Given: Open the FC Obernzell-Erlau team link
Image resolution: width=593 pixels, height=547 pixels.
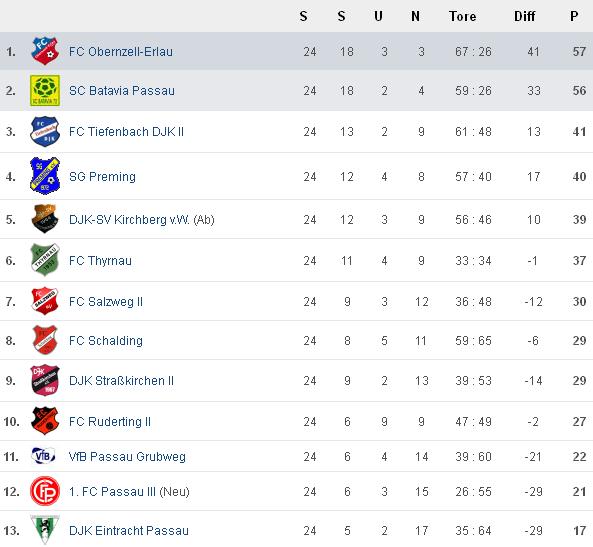Looking at the screenshot, I should pyautogui.click(x=121, y=51).
